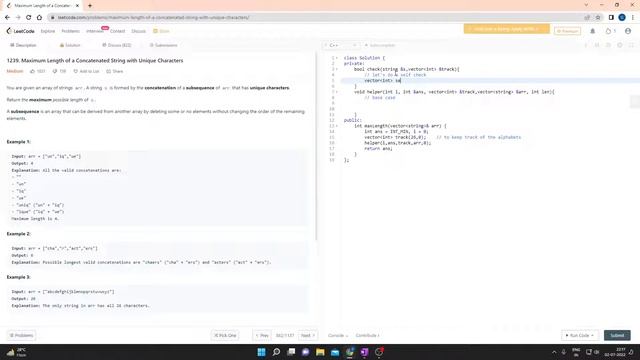Click the browser home icon

coord(39,18)
